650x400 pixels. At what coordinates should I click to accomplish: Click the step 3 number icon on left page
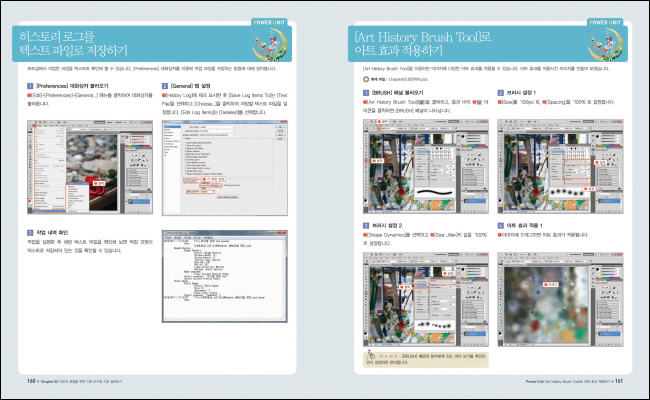(26, 232)
